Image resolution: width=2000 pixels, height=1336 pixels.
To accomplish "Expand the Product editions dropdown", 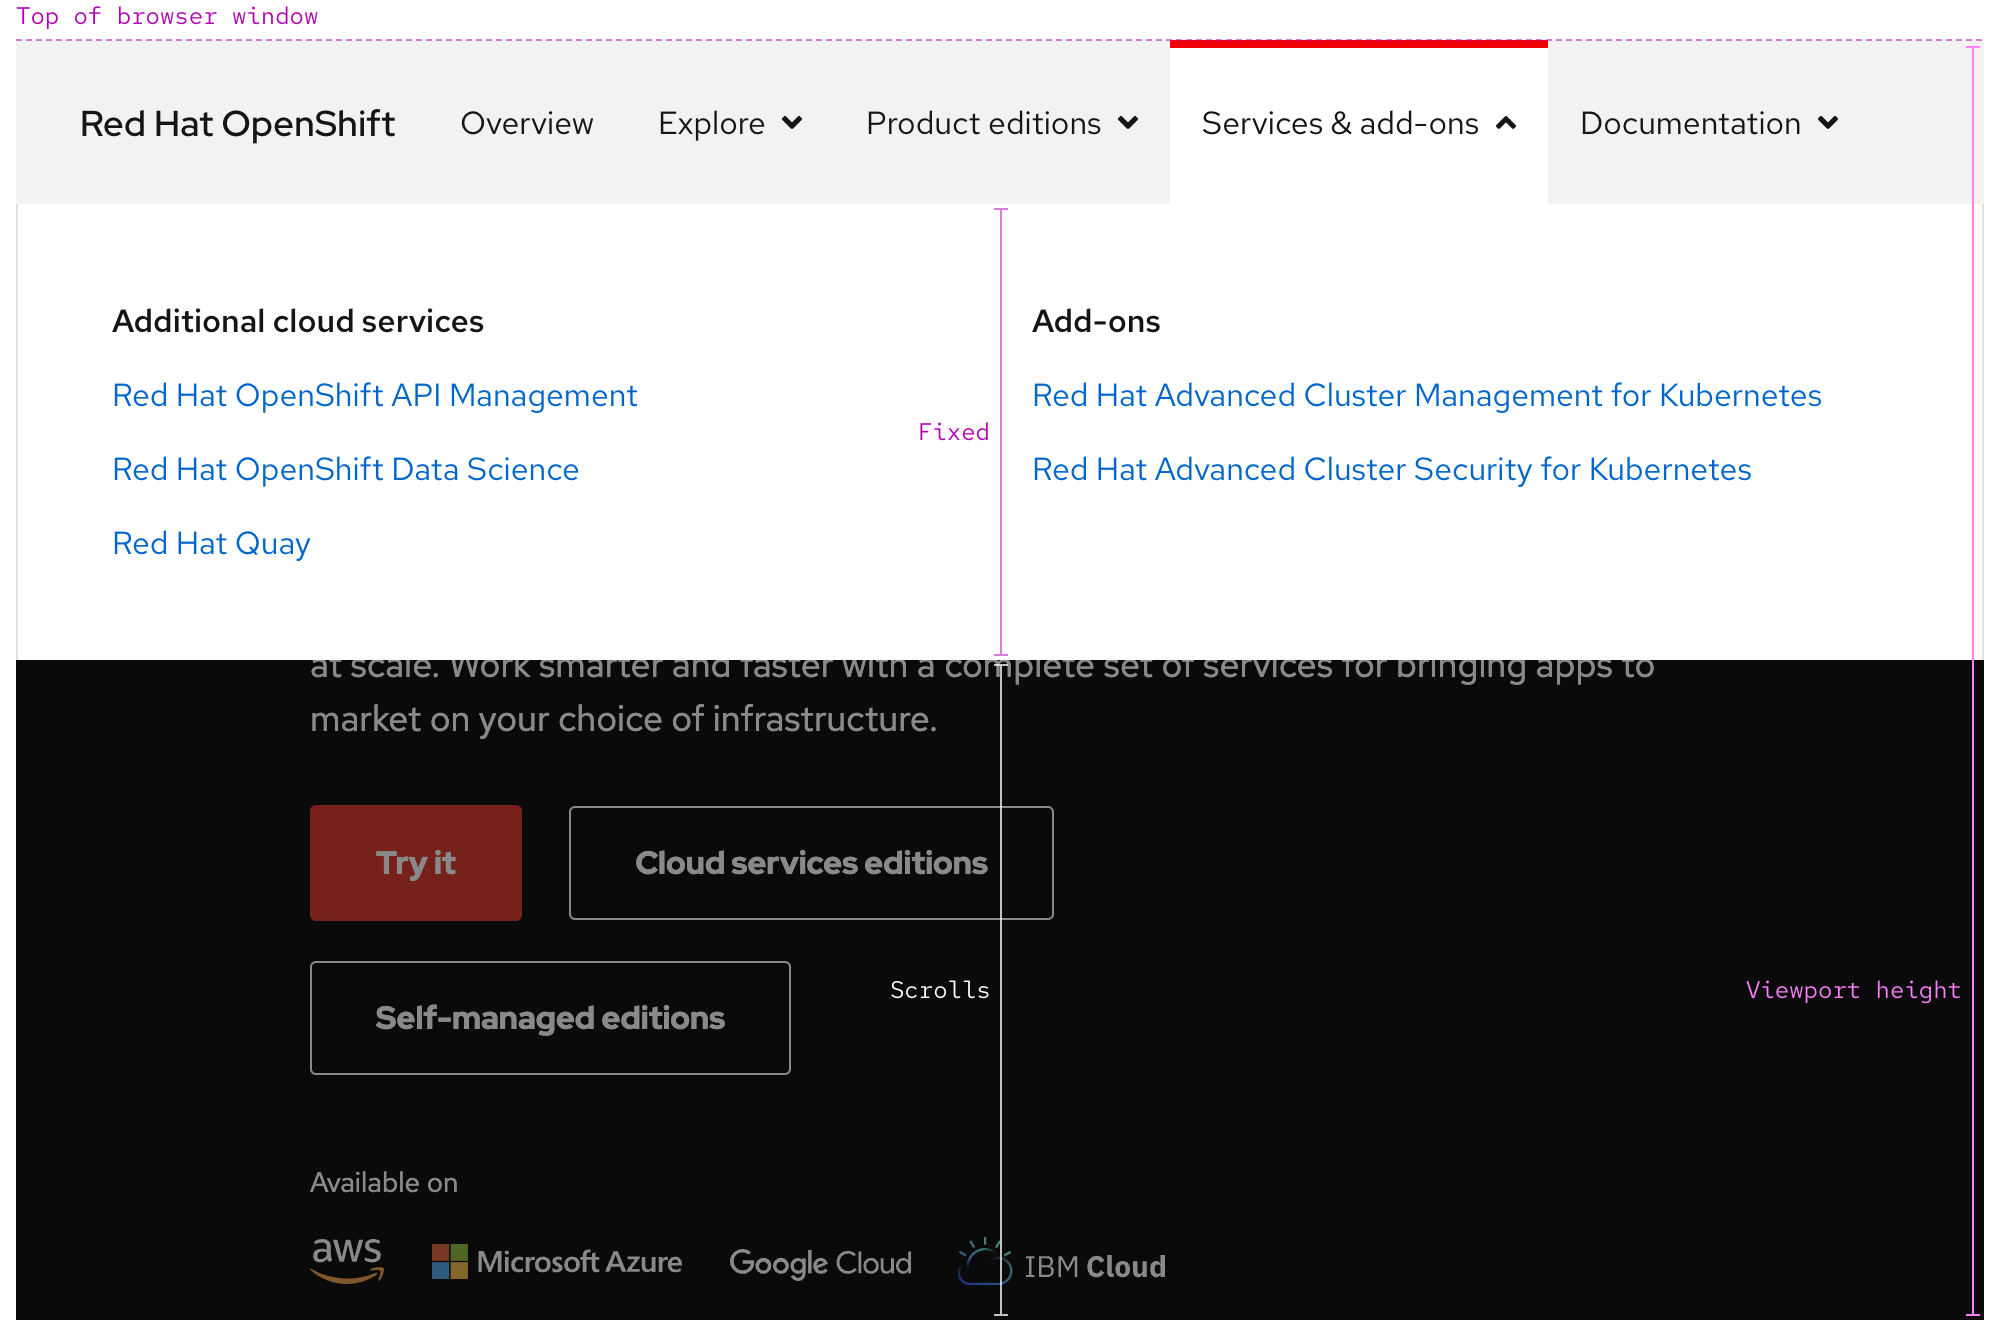I will tap(1001, 122).
